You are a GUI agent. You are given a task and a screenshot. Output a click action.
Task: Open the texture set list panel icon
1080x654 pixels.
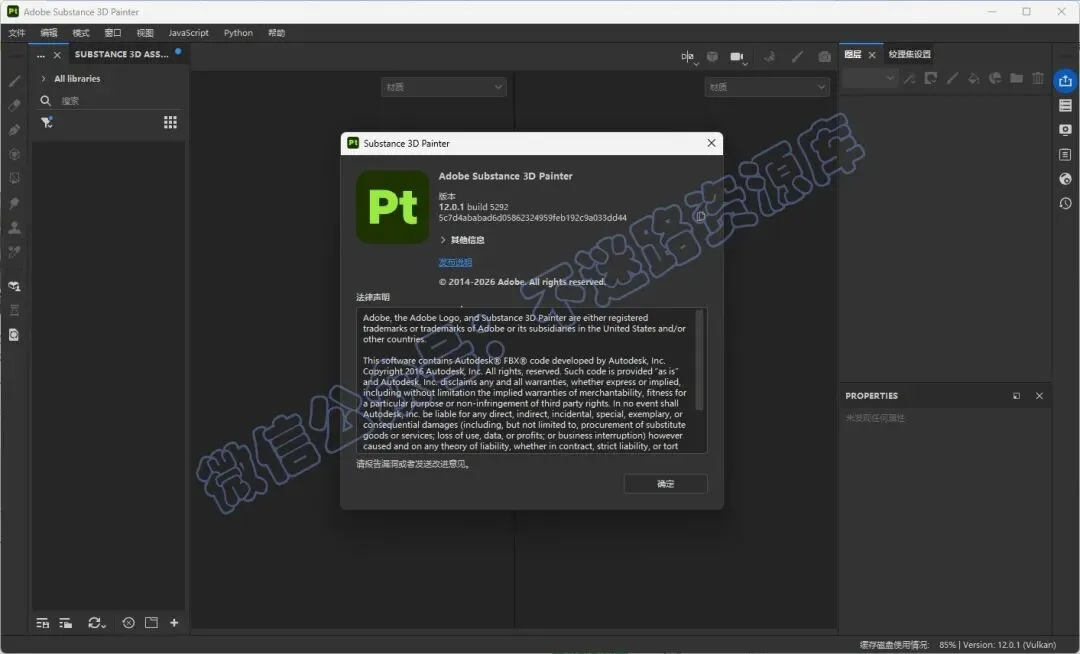(1065, 105)
